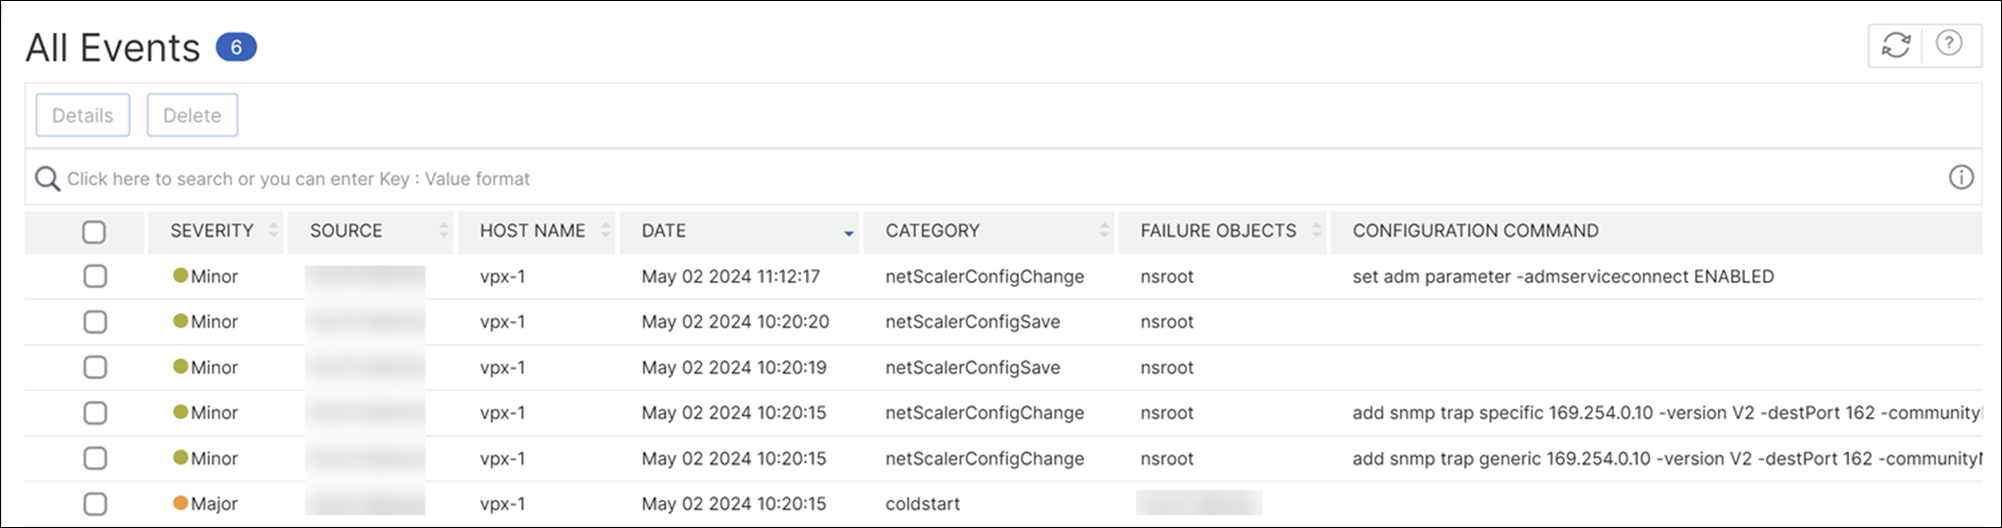The height and width of the screenshot is (528, 2002).
Task: Sort by HOST NAME column
Action: 537,231
